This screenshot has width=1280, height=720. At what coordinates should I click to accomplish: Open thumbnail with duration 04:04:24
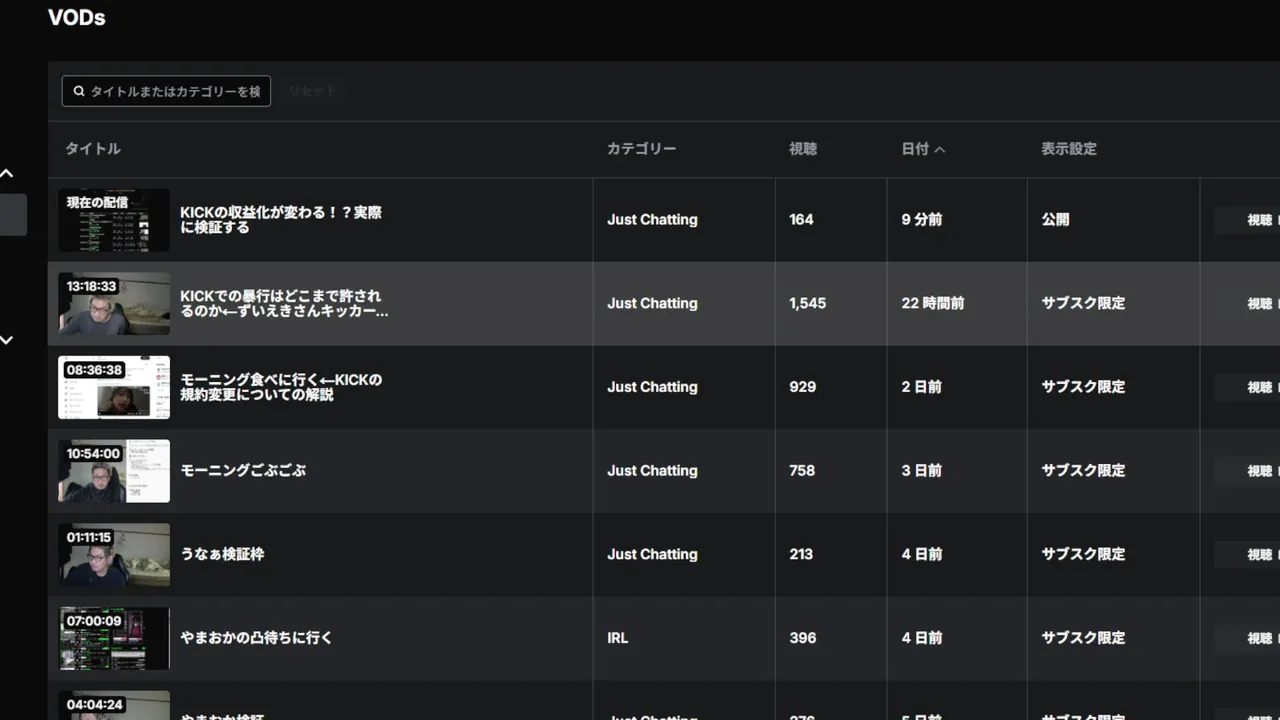(114, 705)
